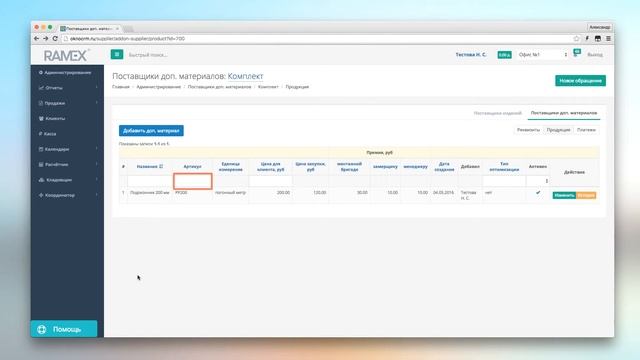Viewport: 640px width, 360px height.
Task: Click the Главная breadcrumb link
Action: [121, 87]
